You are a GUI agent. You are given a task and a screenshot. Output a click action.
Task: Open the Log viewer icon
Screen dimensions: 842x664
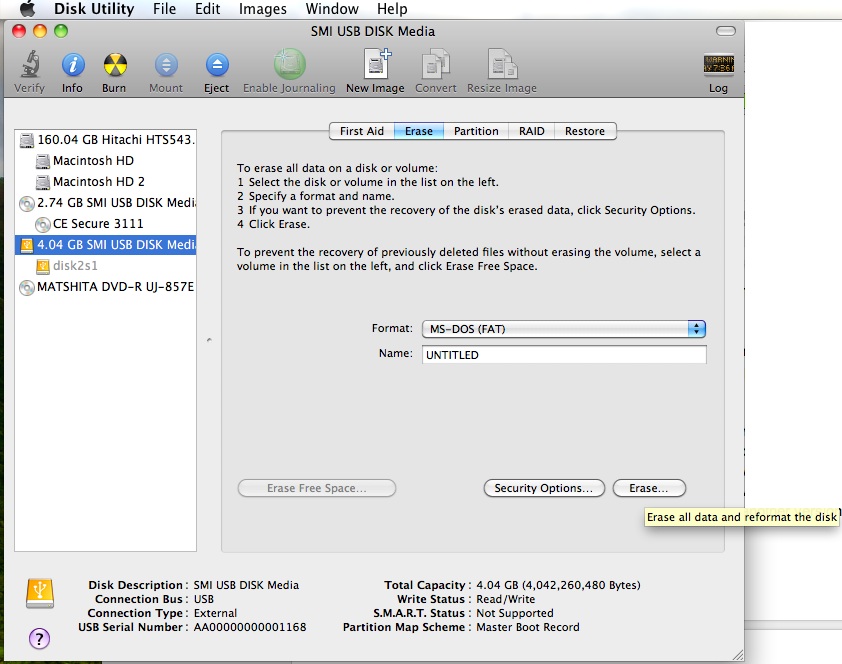coord(718,64)
